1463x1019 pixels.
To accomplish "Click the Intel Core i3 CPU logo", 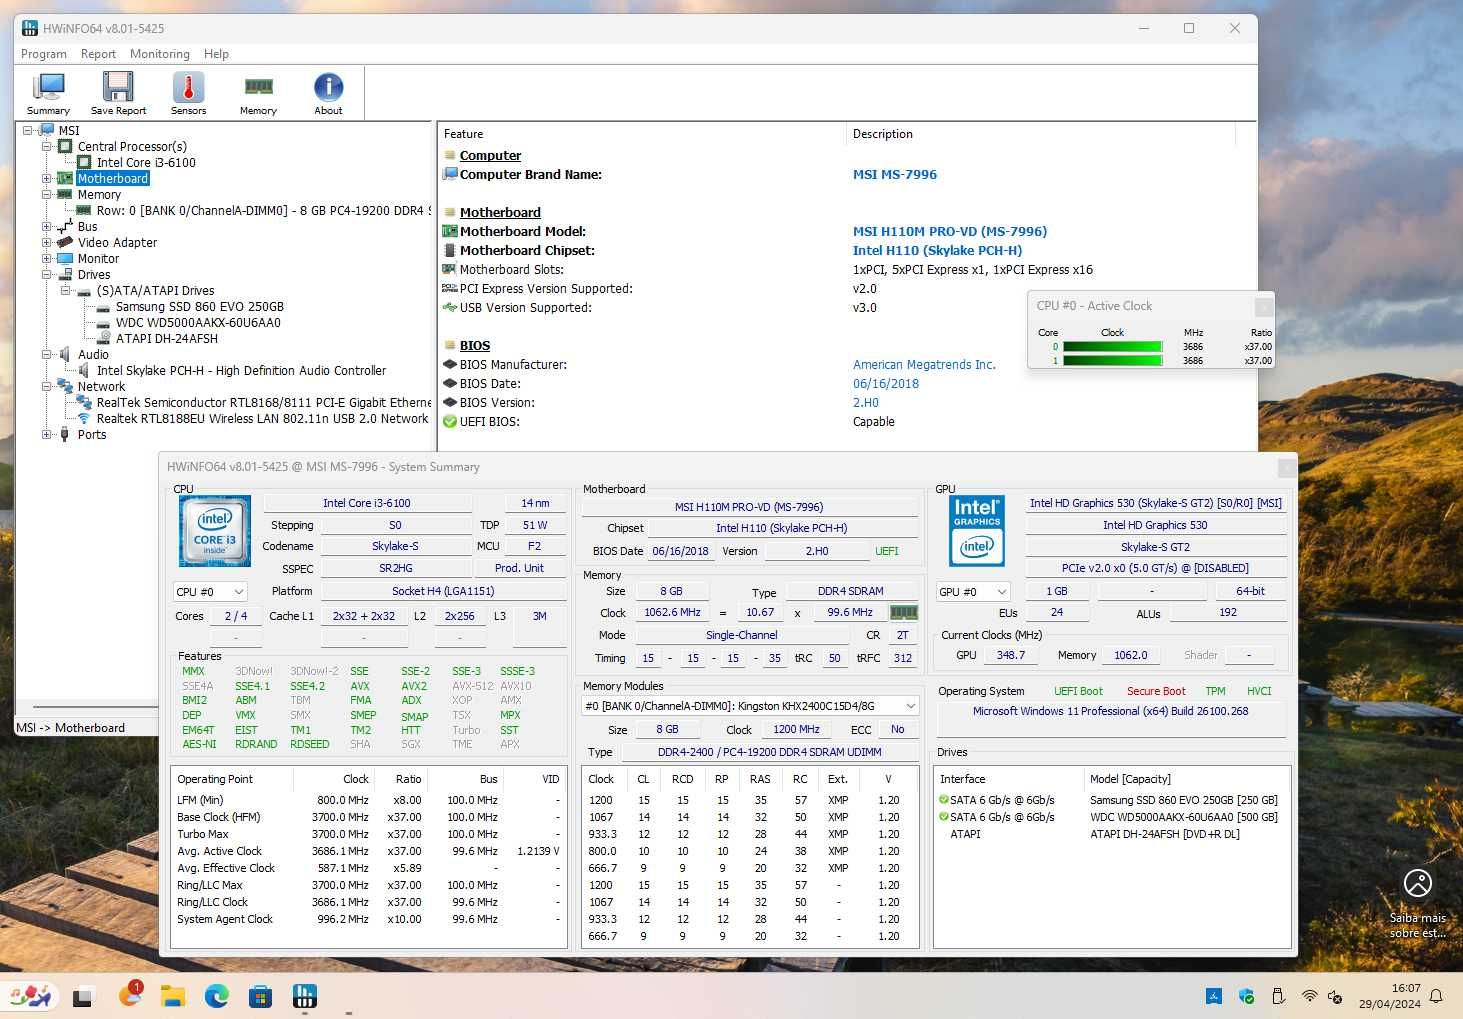I will tap(215, 532).
